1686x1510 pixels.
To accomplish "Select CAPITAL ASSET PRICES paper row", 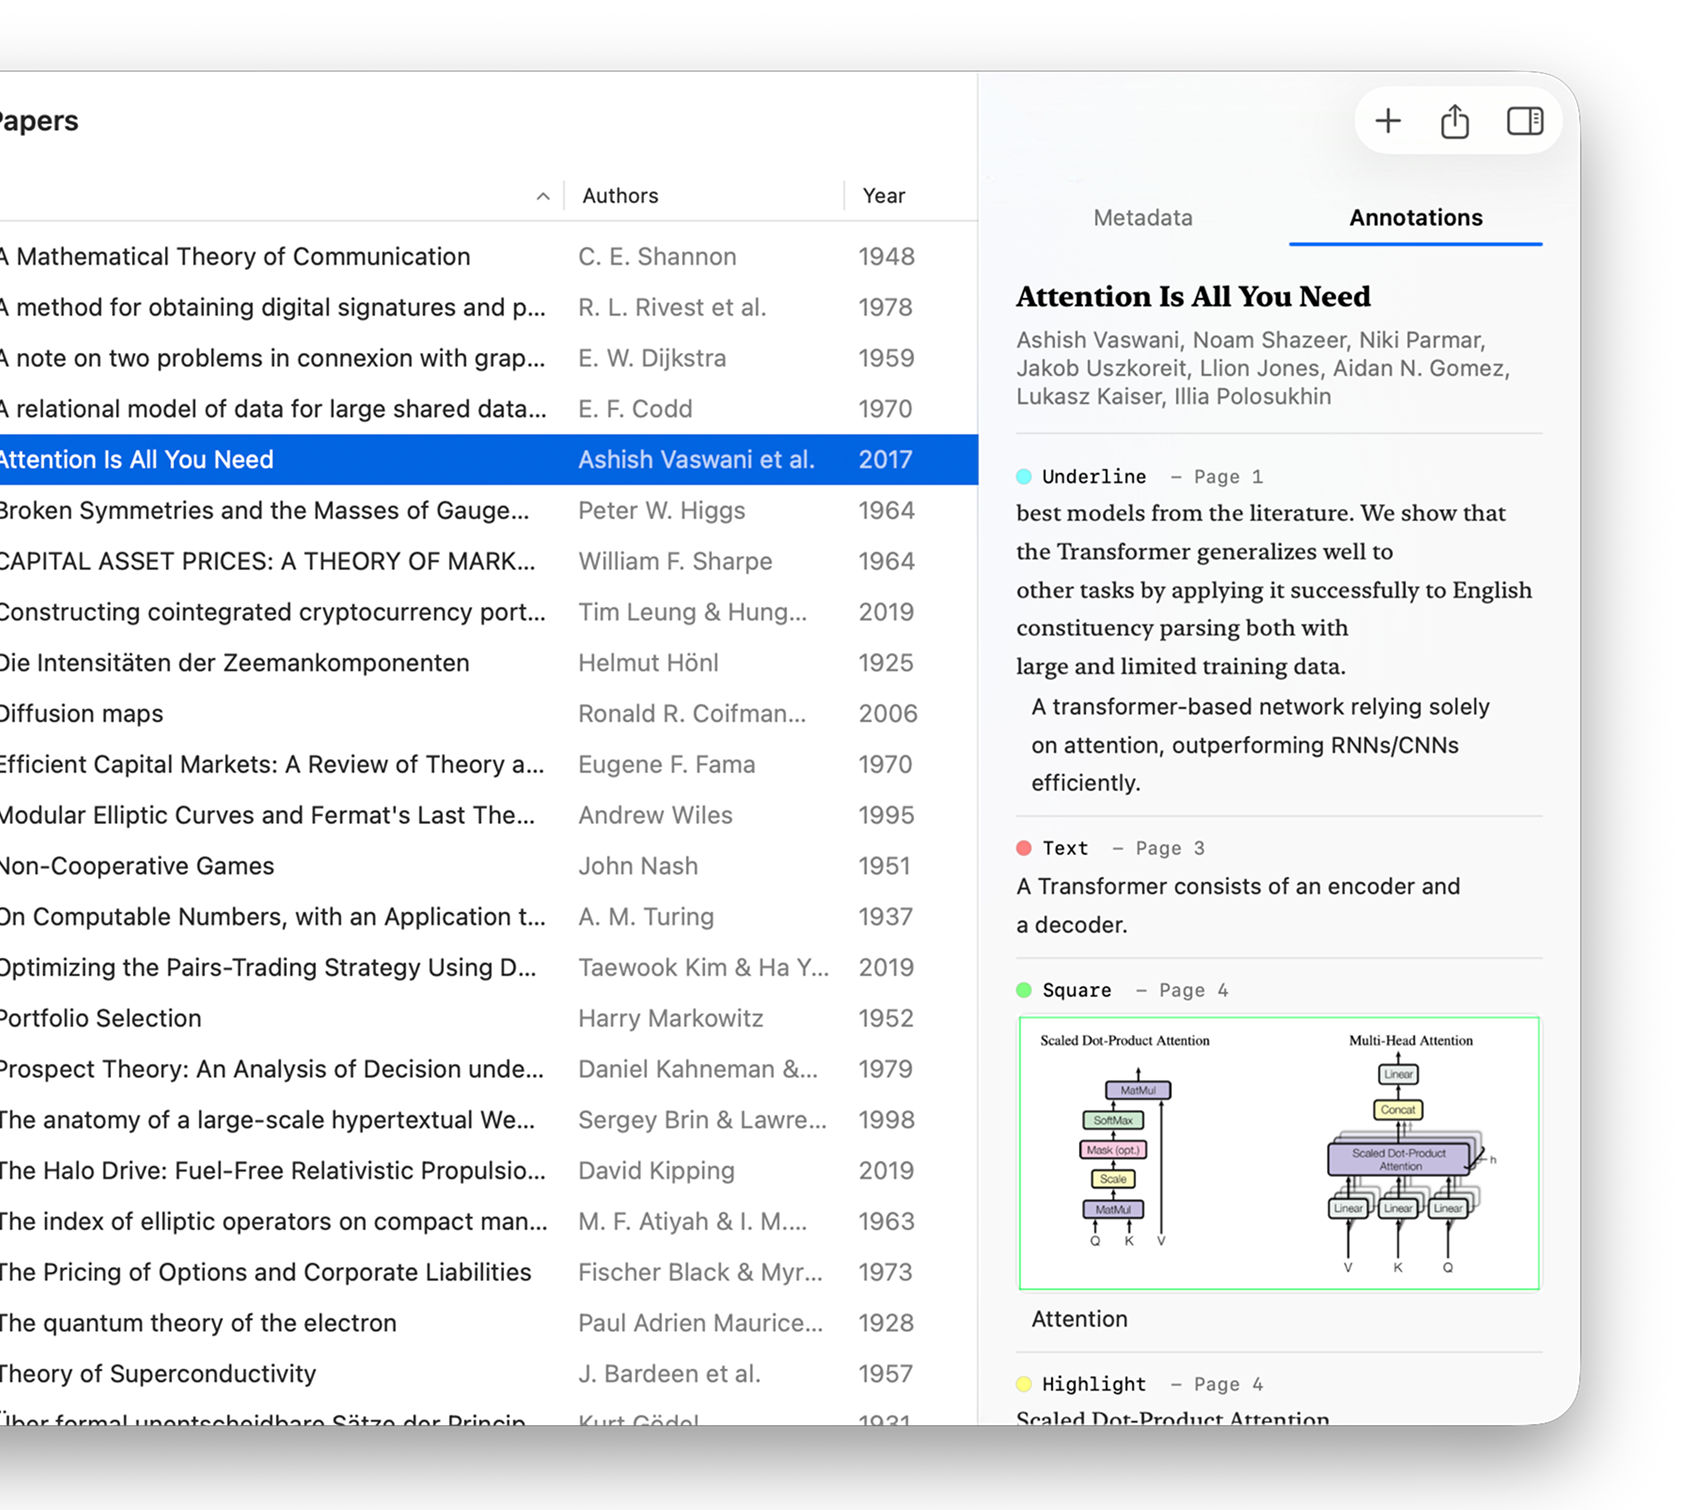I will (x=488, y=561).
